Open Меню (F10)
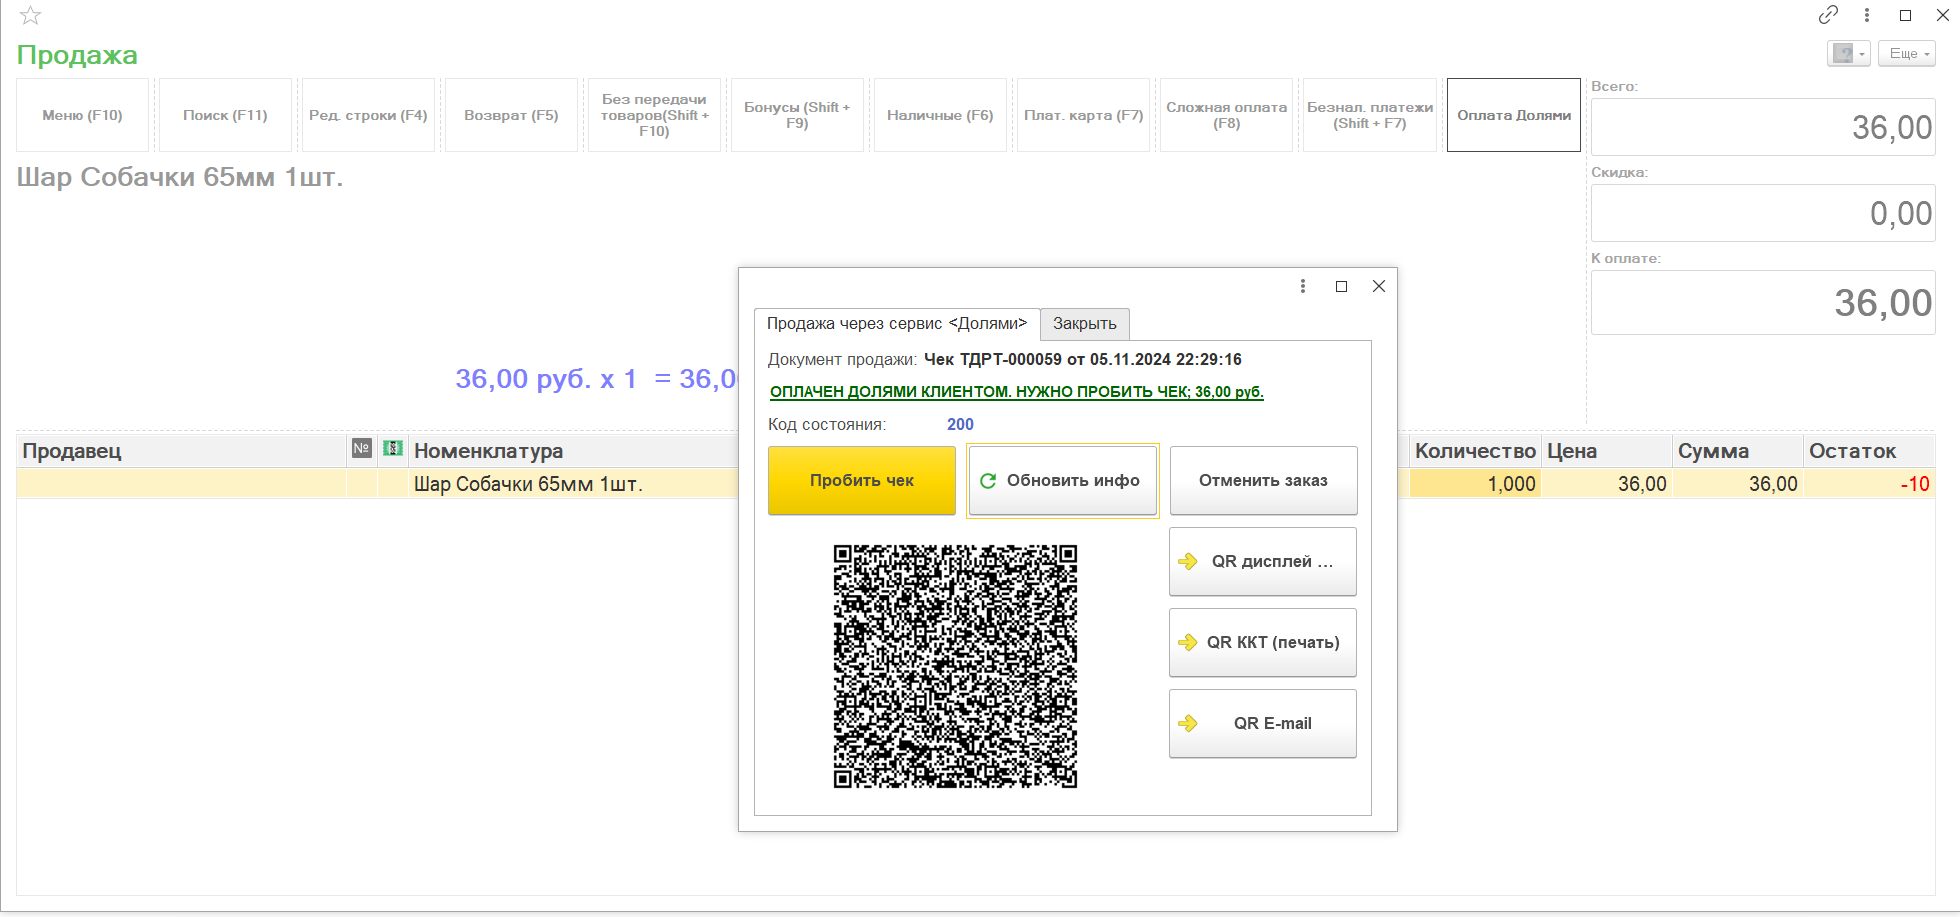Viewport: 1960px width, 917px height. point(82,115)
